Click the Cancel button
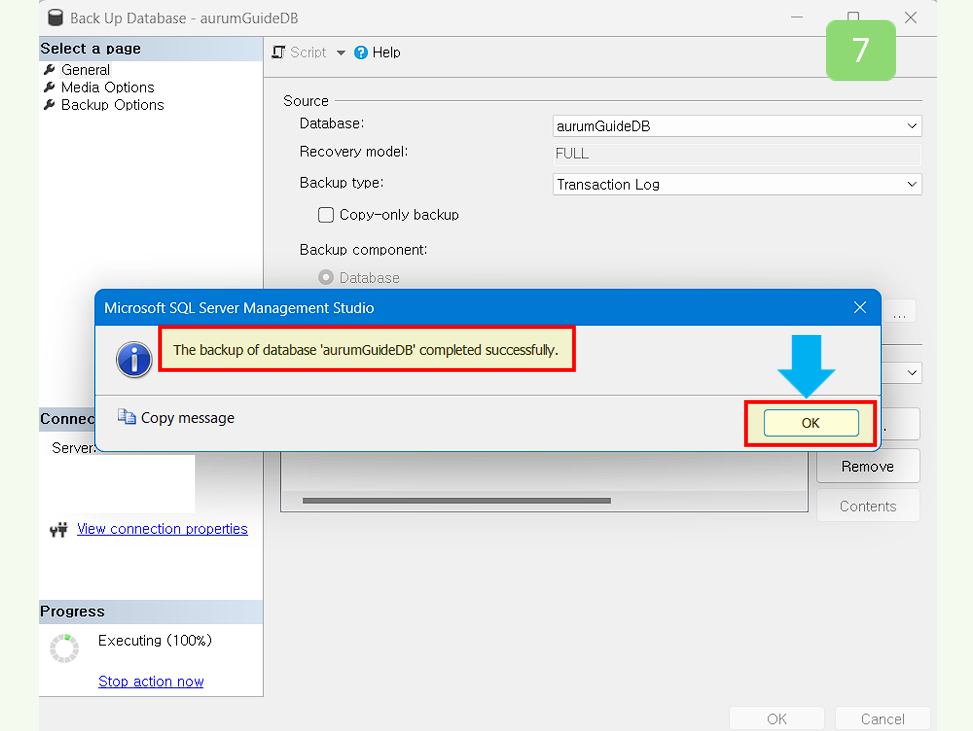 (x=882, y=719)
